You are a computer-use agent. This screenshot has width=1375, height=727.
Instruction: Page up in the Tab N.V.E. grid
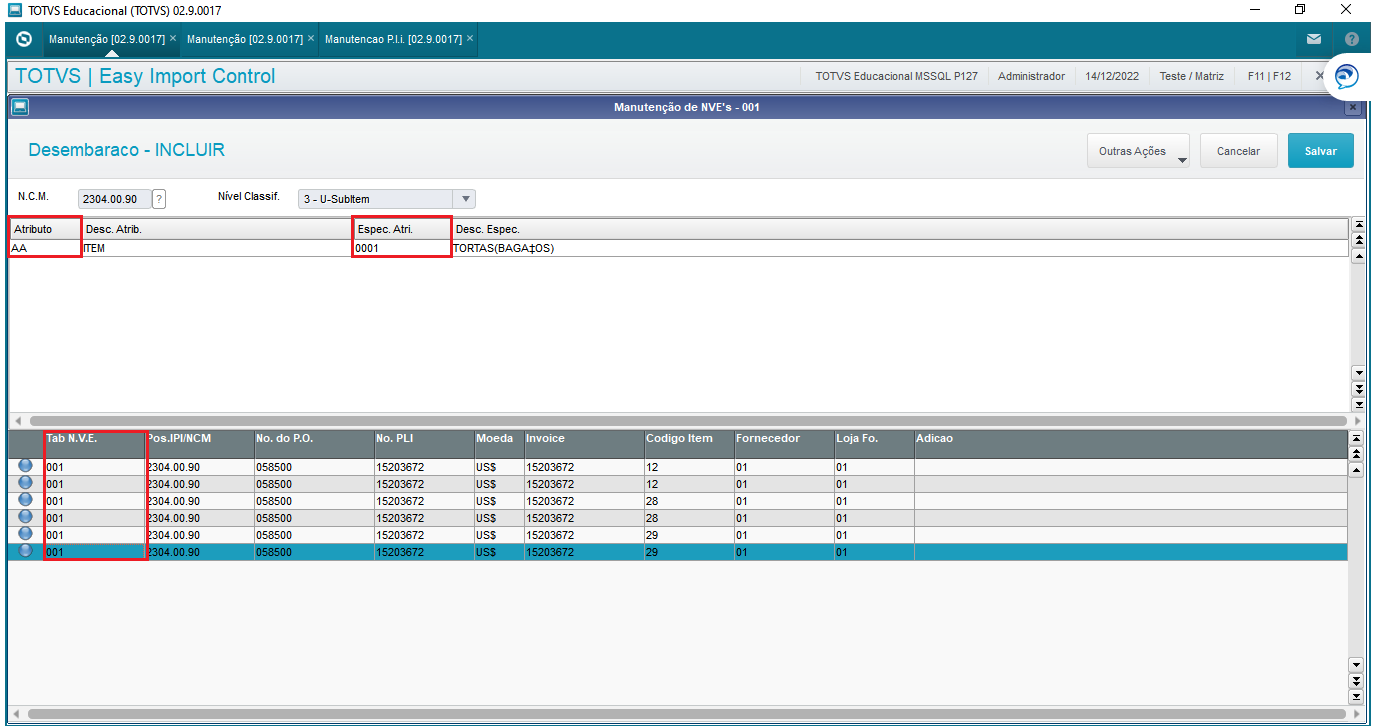tap(1356, 455)
